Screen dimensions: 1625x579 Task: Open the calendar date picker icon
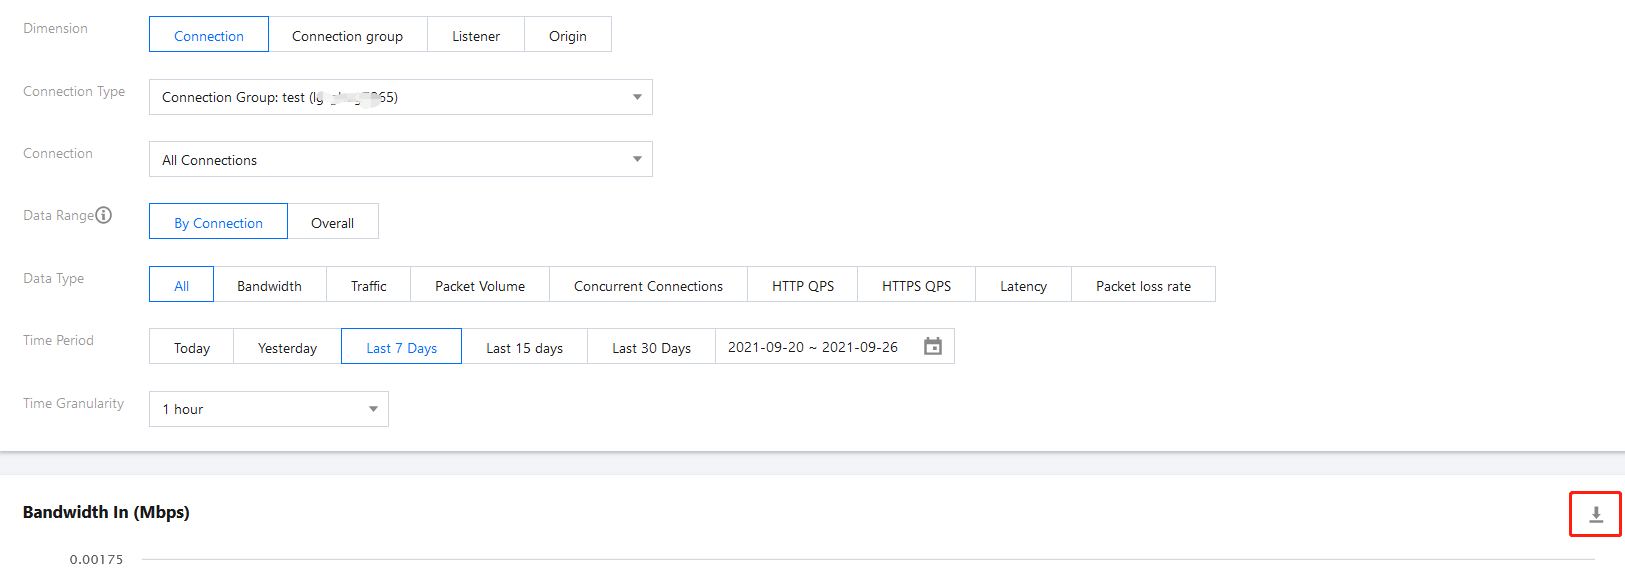932,346
